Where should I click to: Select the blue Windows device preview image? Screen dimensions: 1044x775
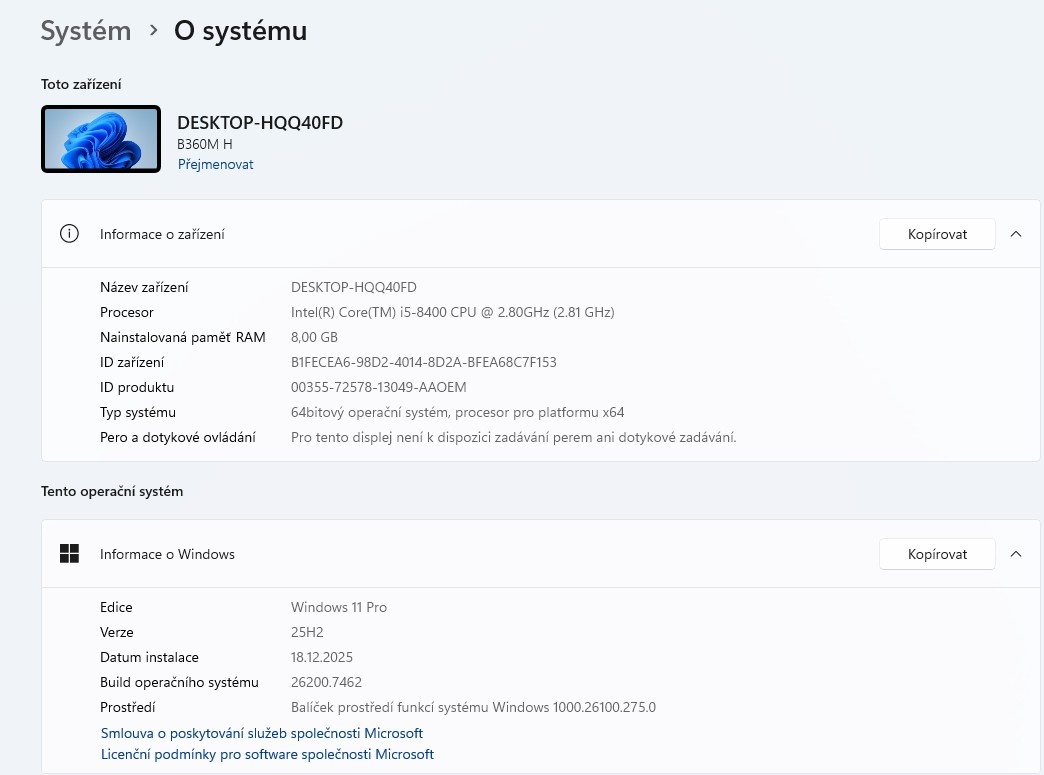[x=100, y=138]
